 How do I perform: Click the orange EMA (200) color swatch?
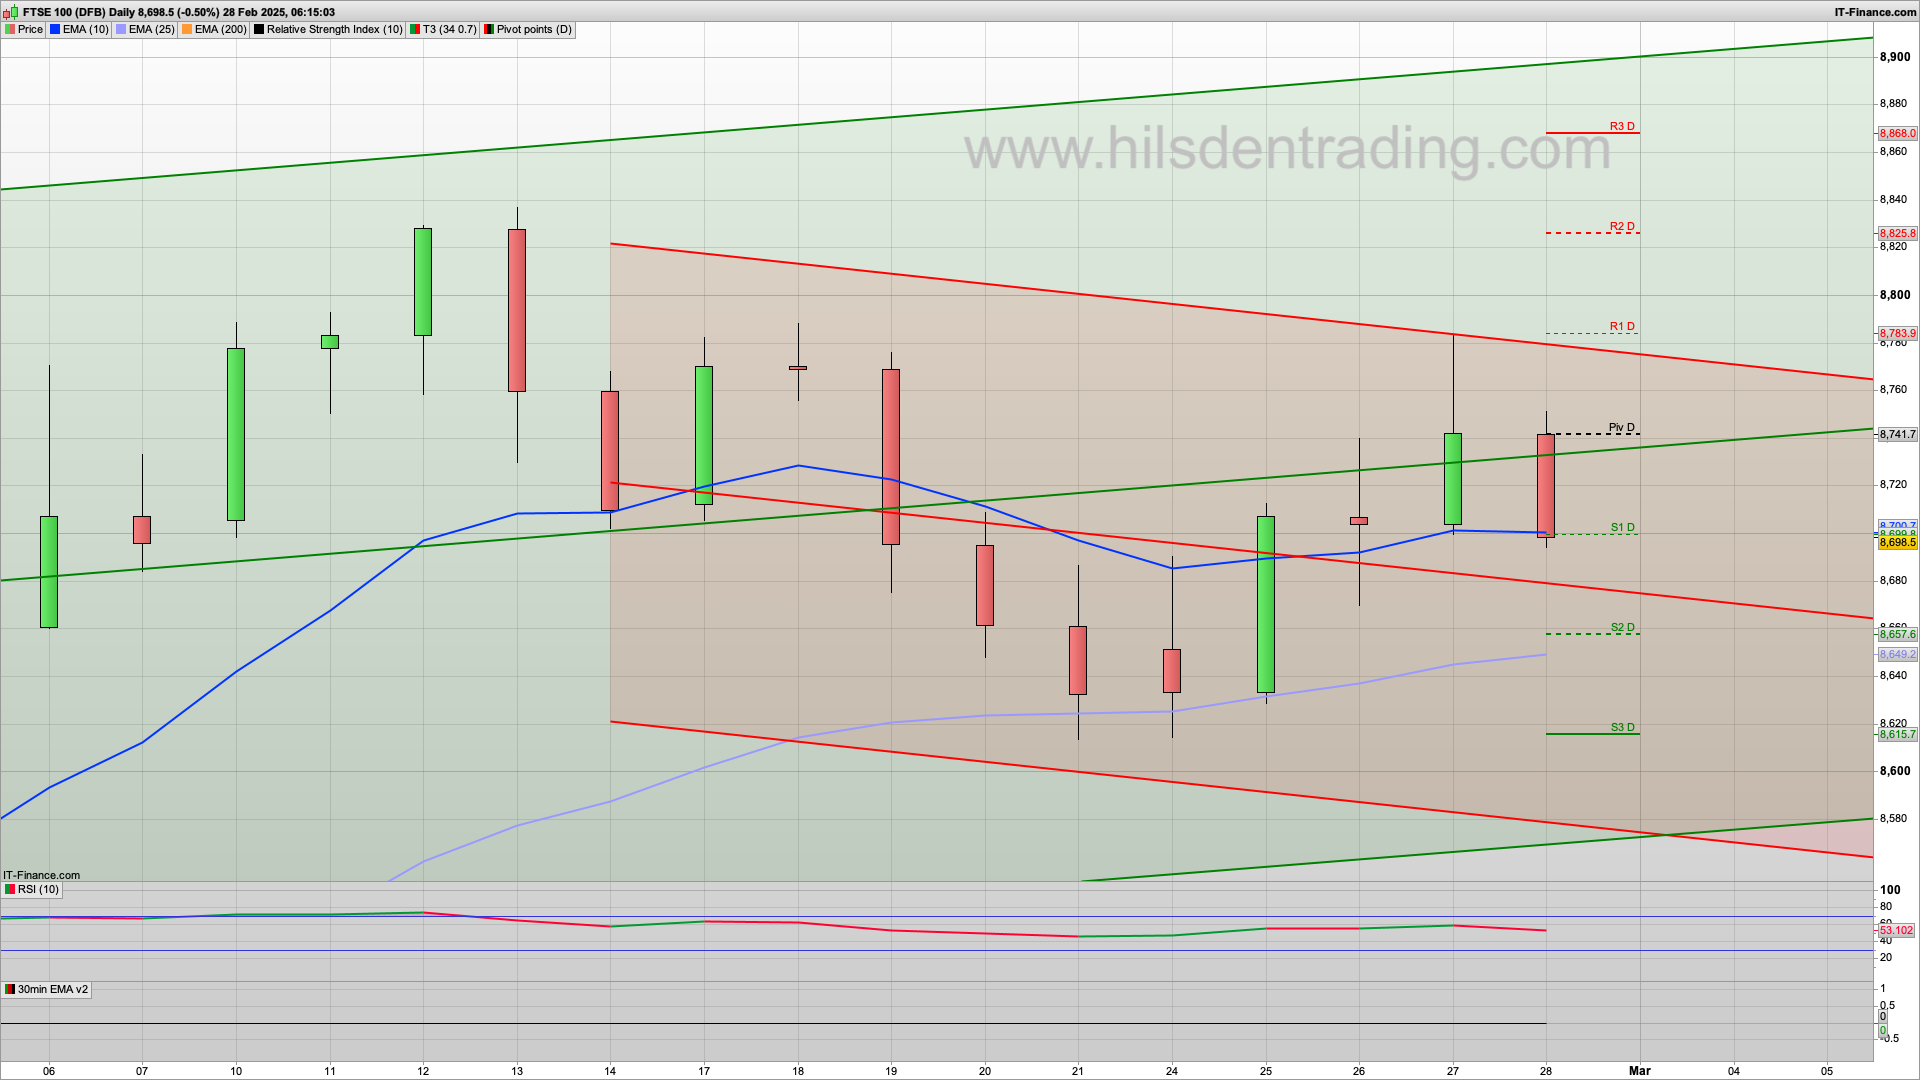(x=188, y=30)
